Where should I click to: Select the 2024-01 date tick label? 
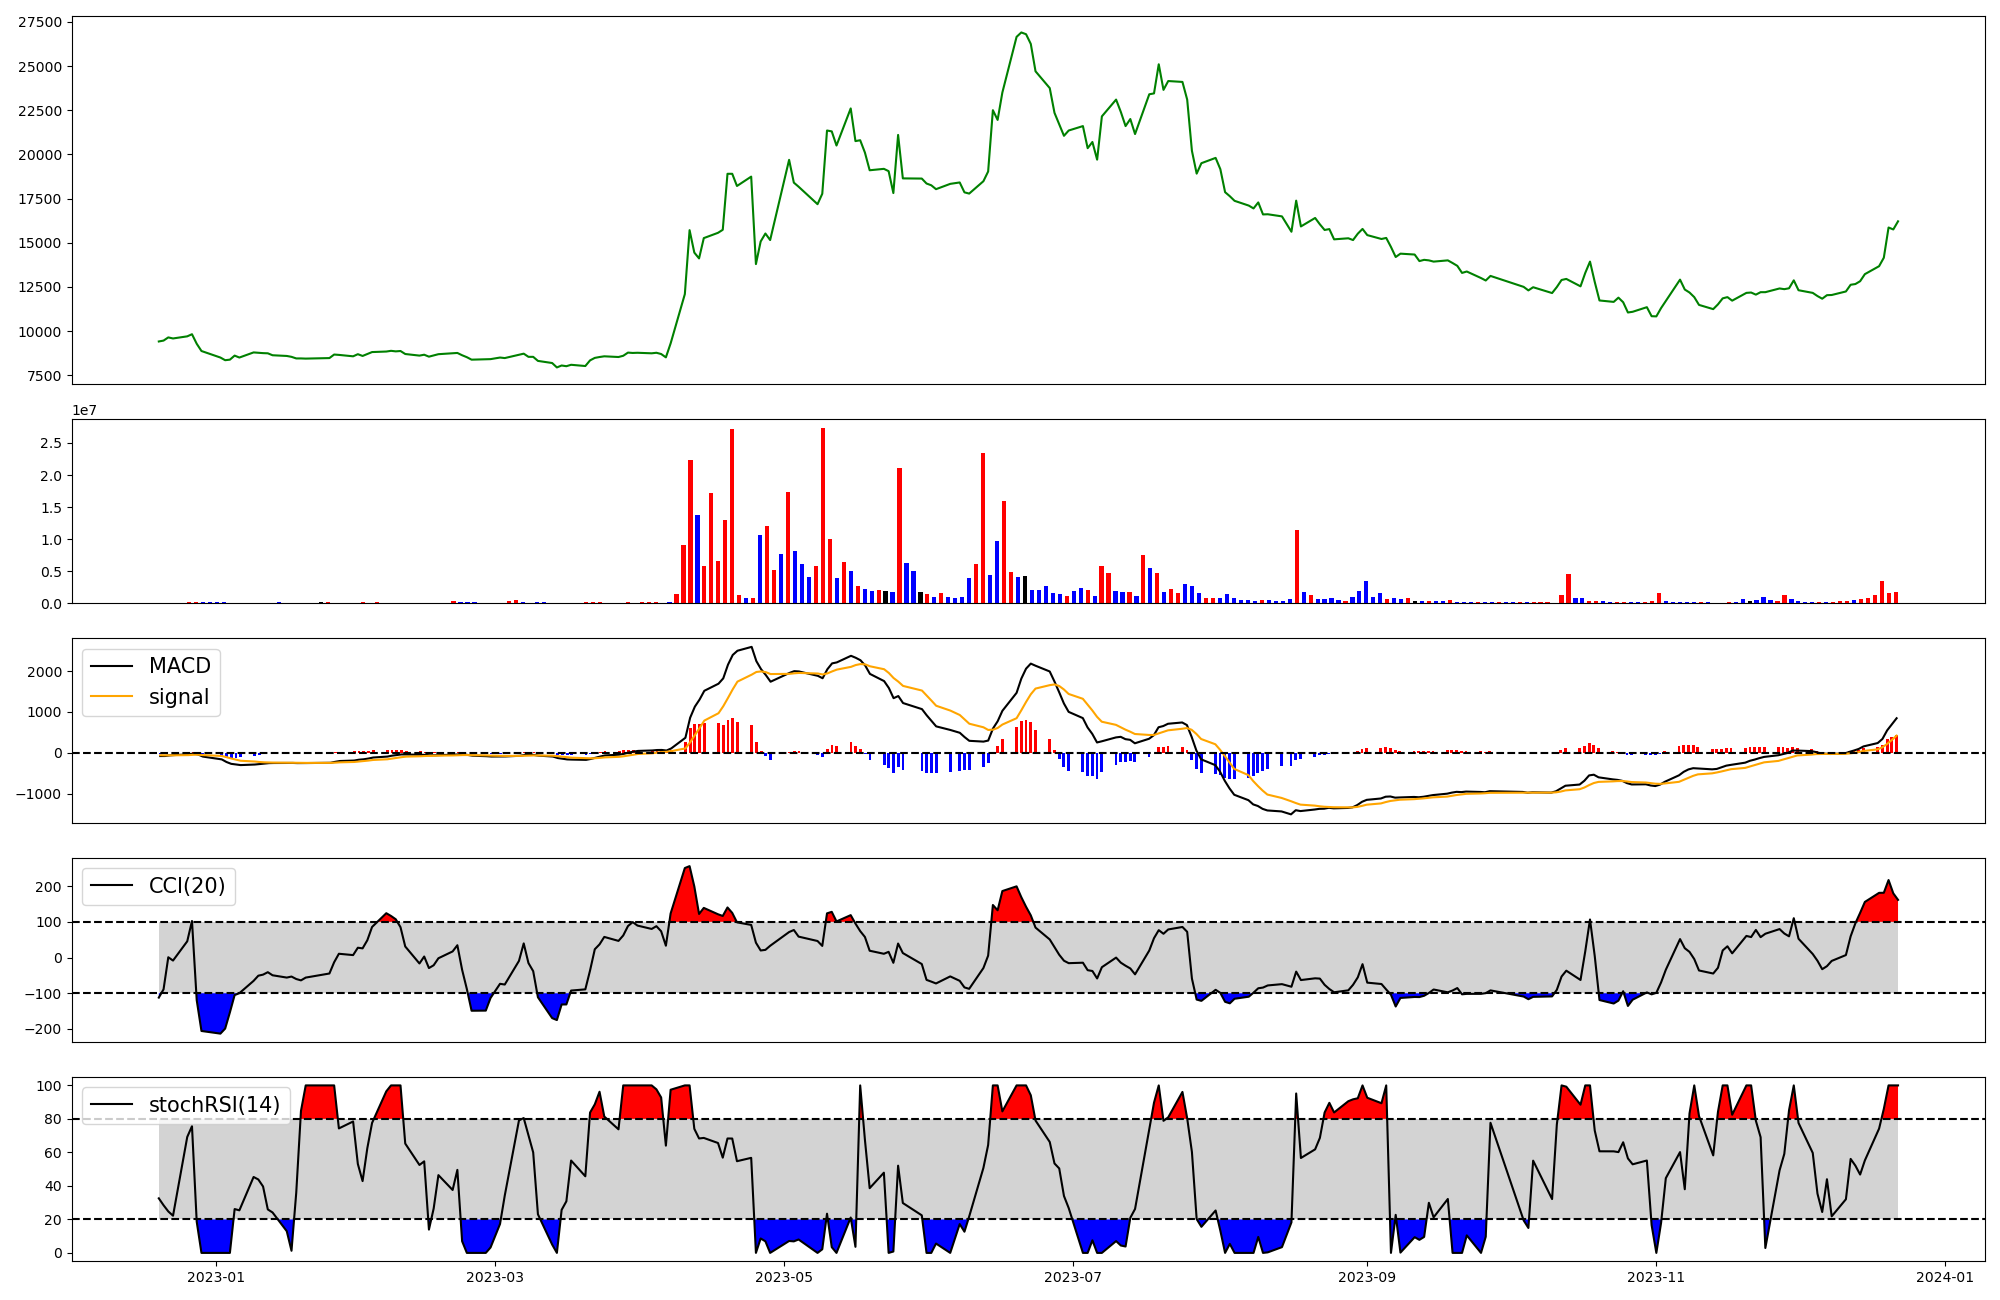pos(1945,1277)
